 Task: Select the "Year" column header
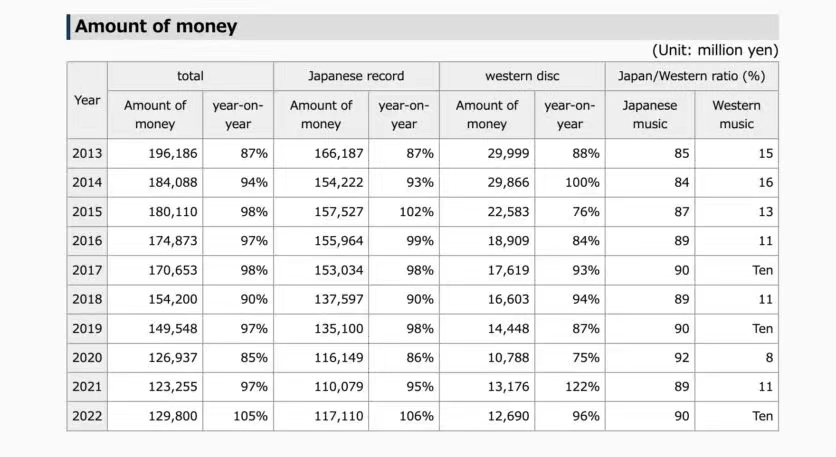pyautogui.click(x=87, y=100)
